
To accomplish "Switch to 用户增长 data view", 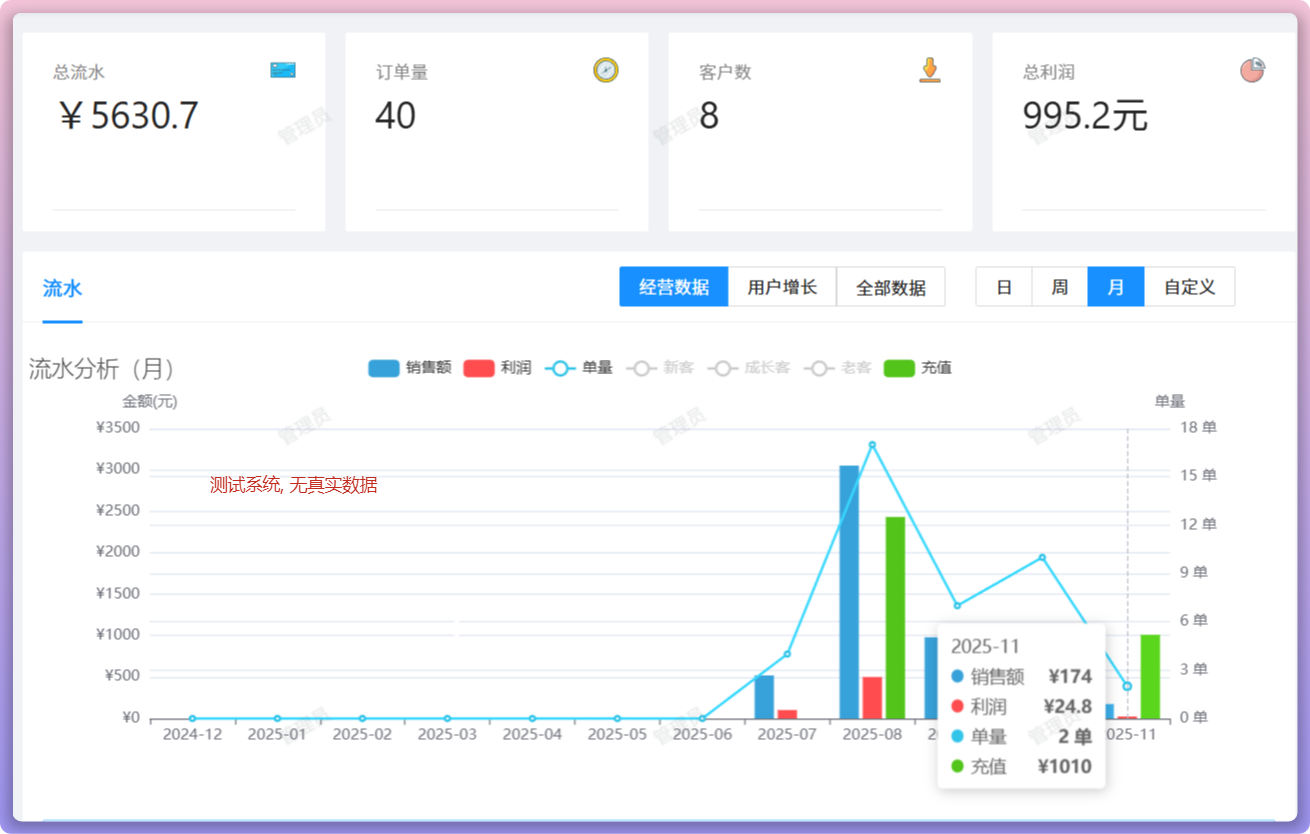I will [x=782, y=287].
